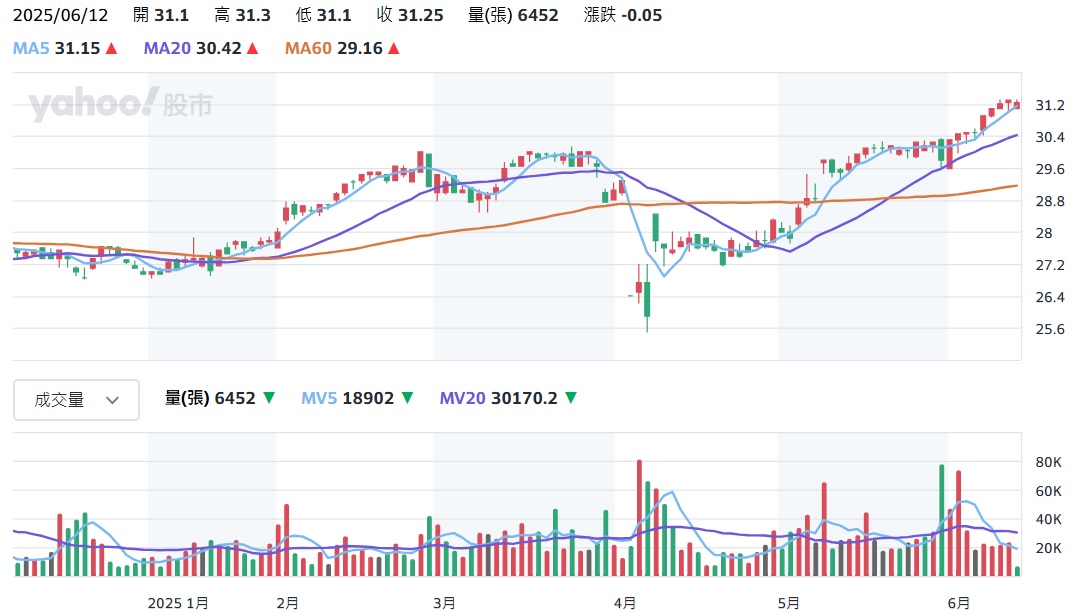
Task: Click 量(張) 6452 in the top quote row
Action: pos(513,15)
